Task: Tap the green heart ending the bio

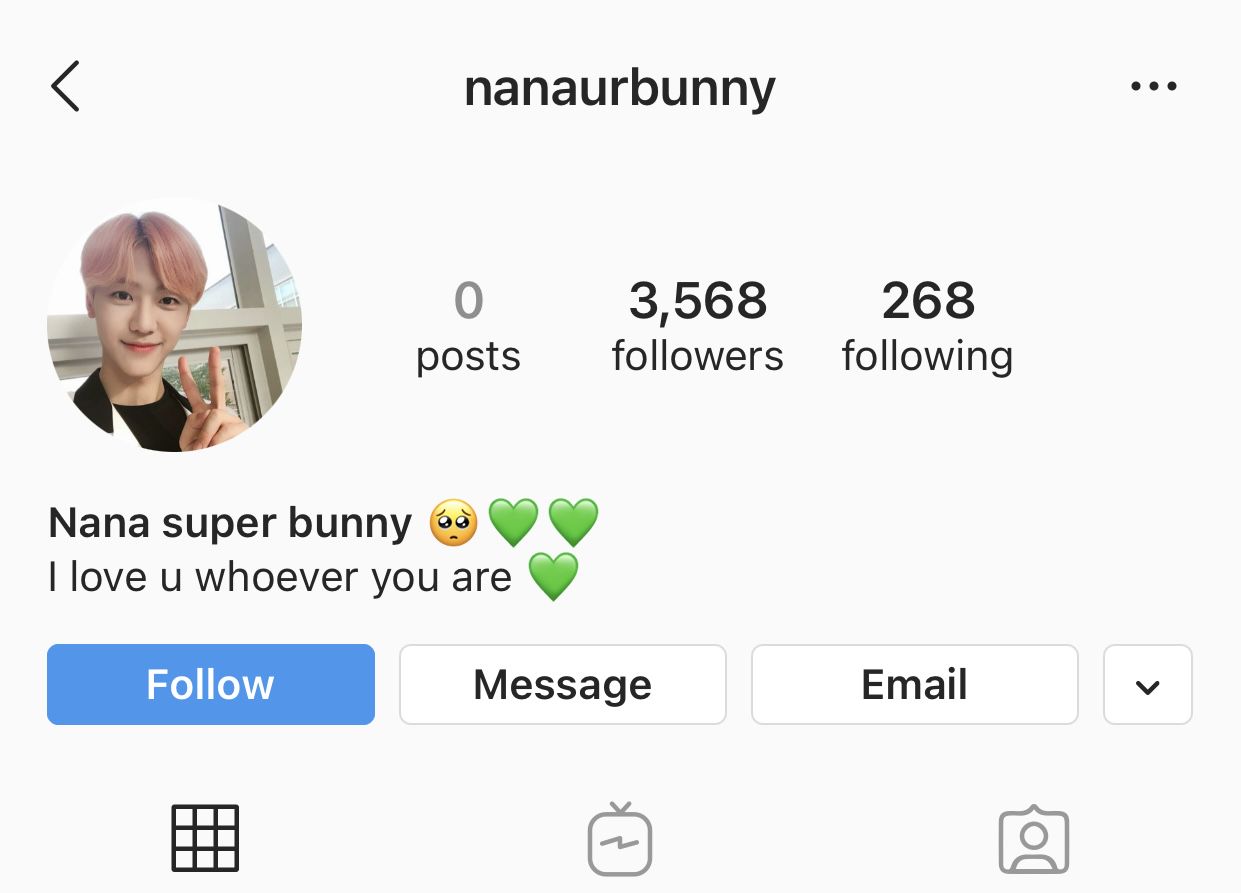Action: [x=553, y=577]
